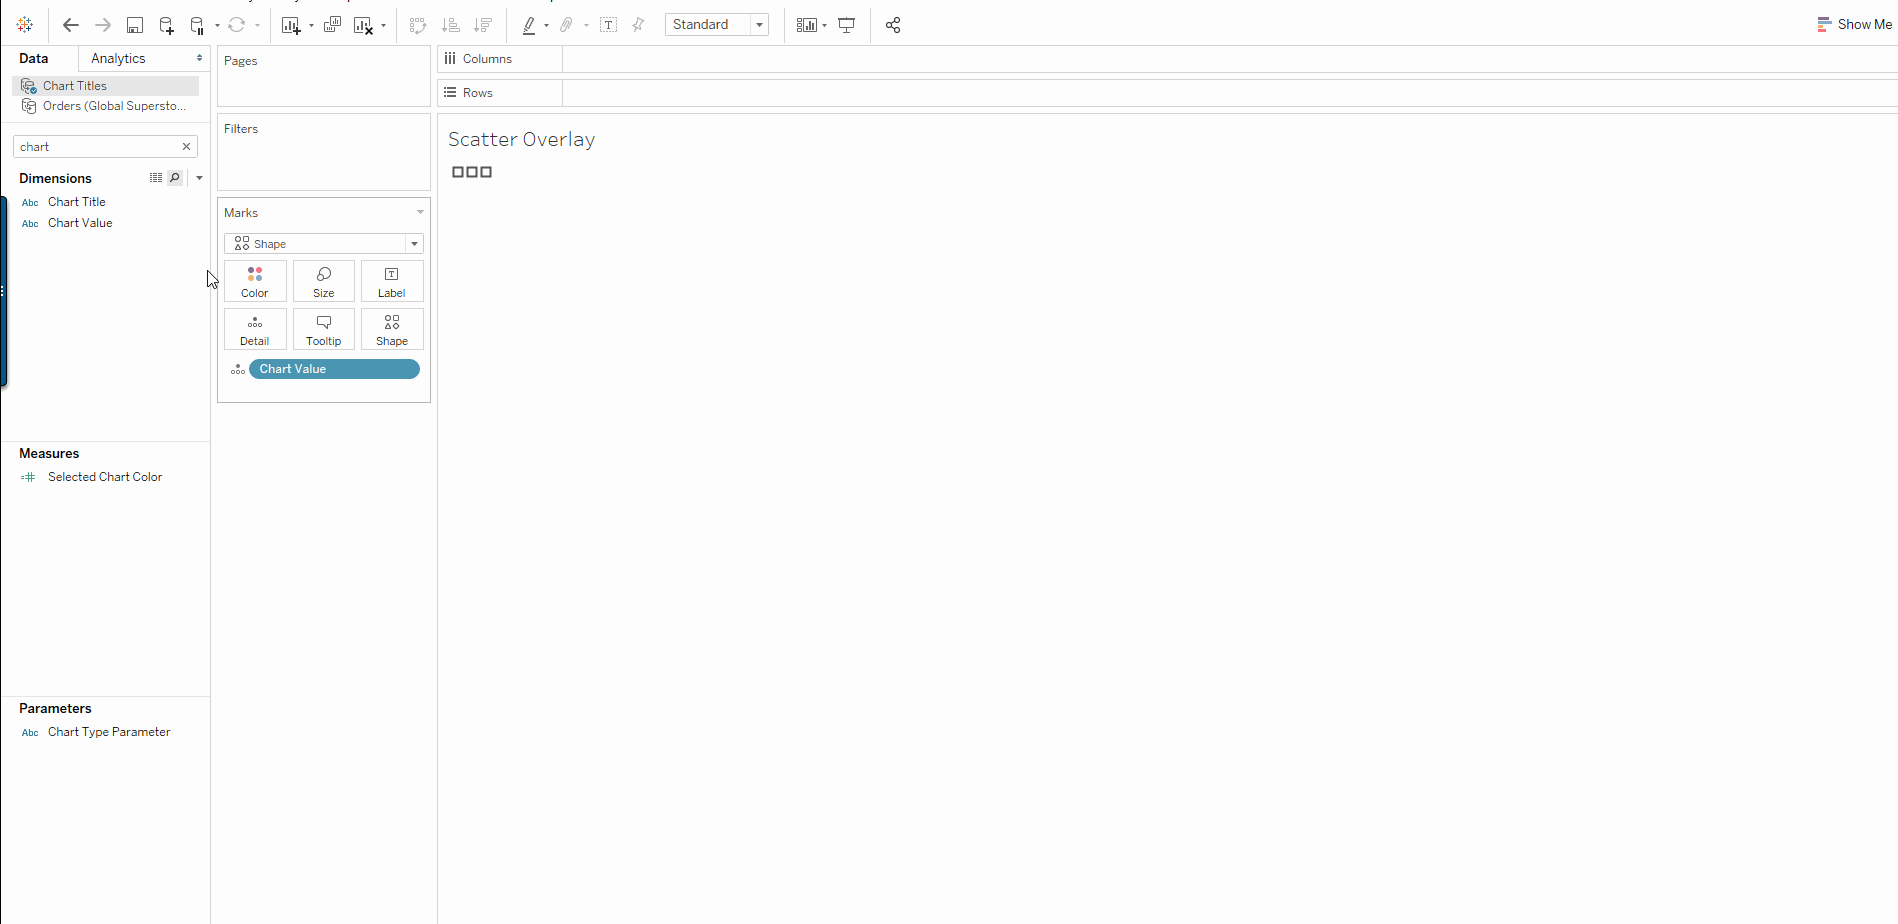Click the Fix axes pin icon
This screenshot has width=1898, height=924.
pyautogui.click(x=638, y=25)
